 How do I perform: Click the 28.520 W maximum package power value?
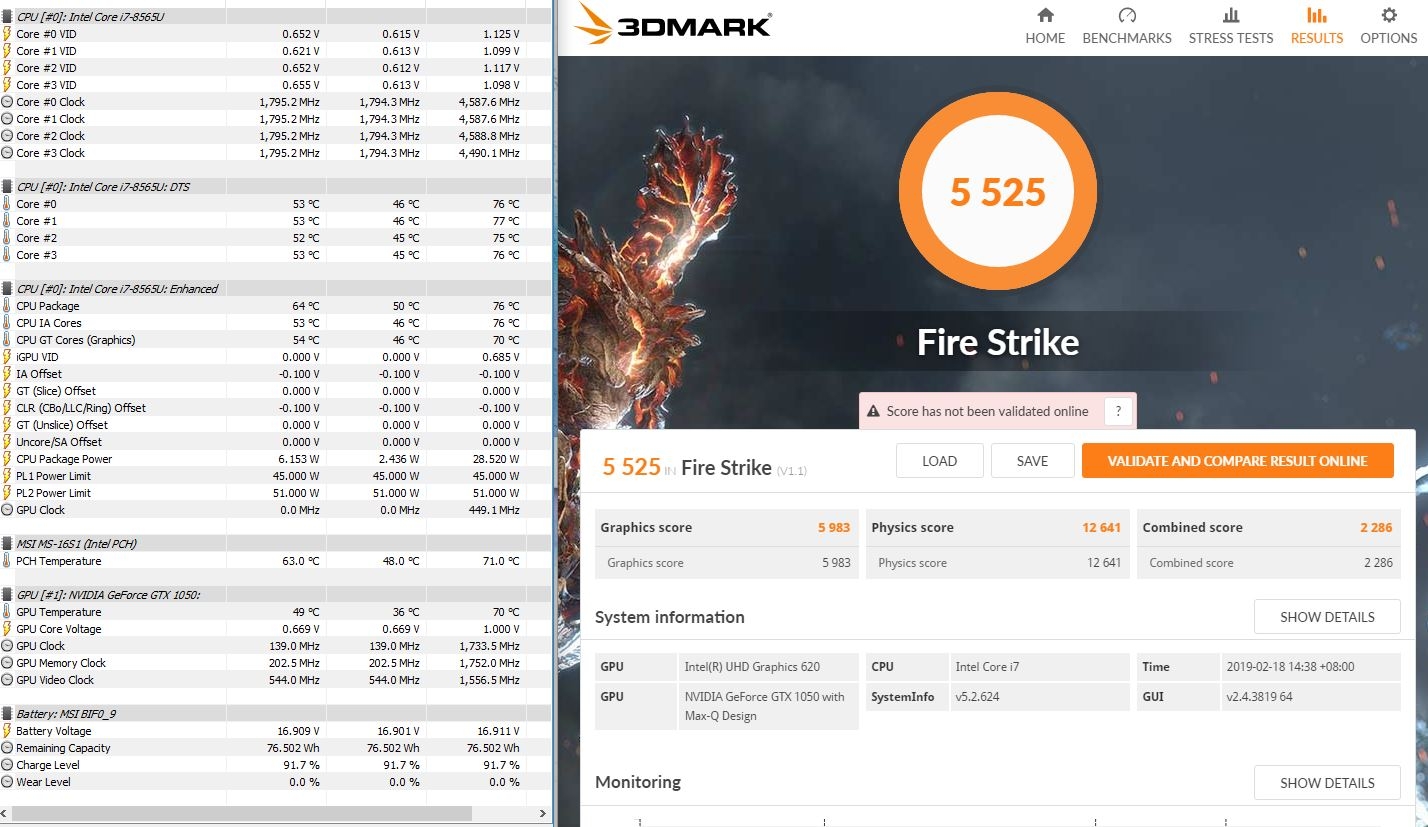coord(494,459)
